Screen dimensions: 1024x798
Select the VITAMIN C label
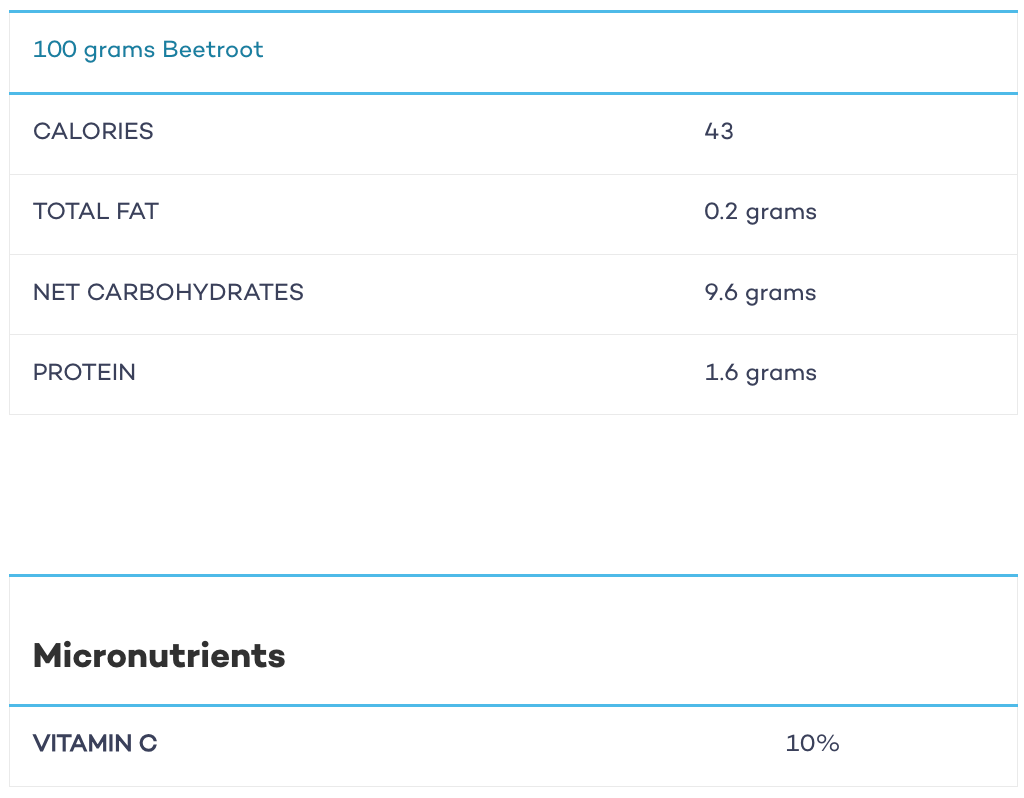click(x=95, y=743)
